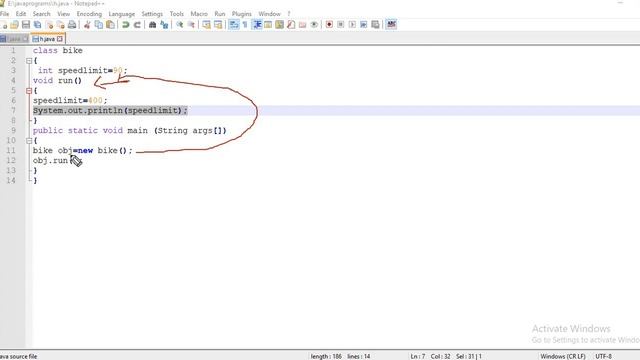Click the Paste clipboard icon
640x360 pixels.
pyautogui.click(x=110, y=25)
